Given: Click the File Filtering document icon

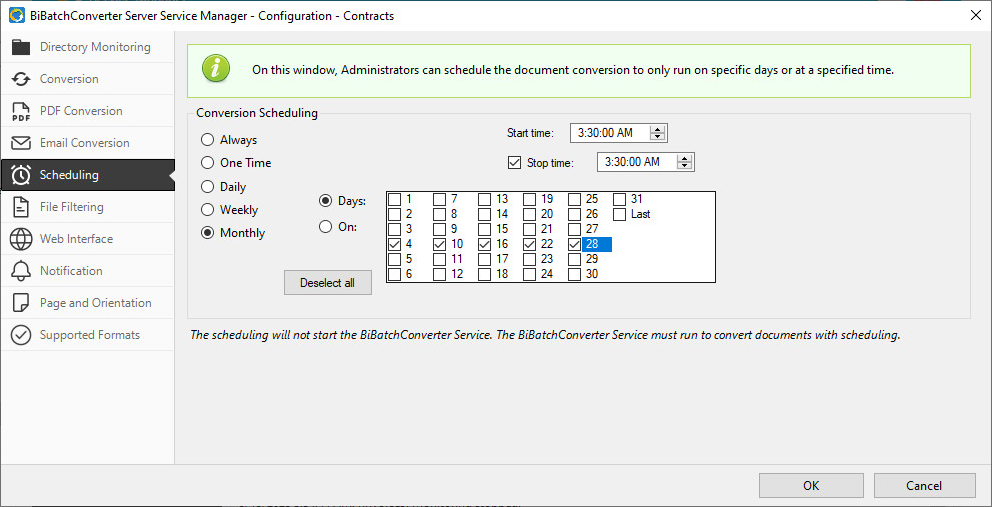Looking at the screenshot, I should [21, 207].
